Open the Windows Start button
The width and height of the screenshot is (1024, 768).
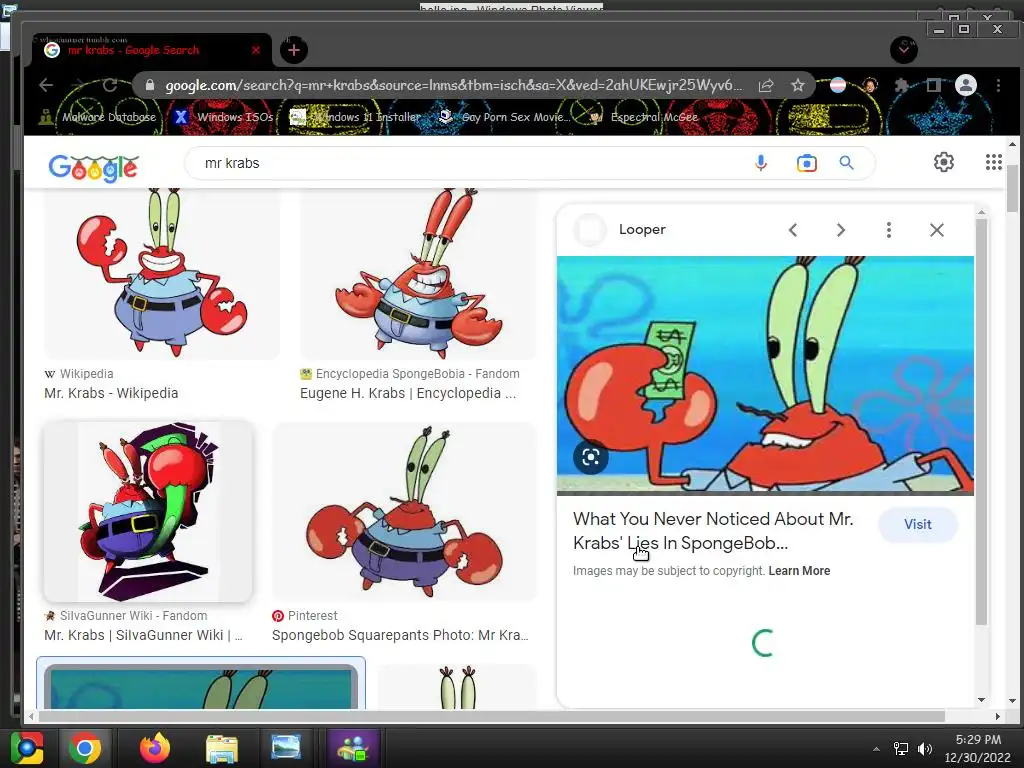pos(27,748)
